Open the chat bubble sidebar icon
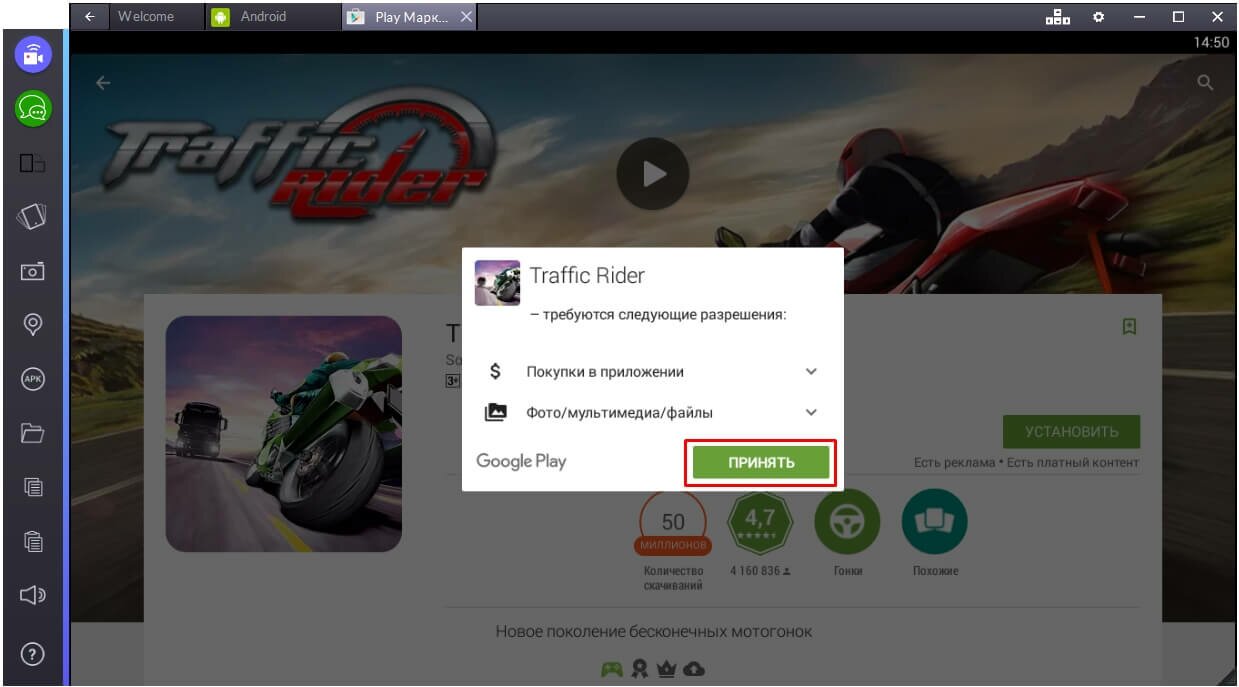 (33, 108)
